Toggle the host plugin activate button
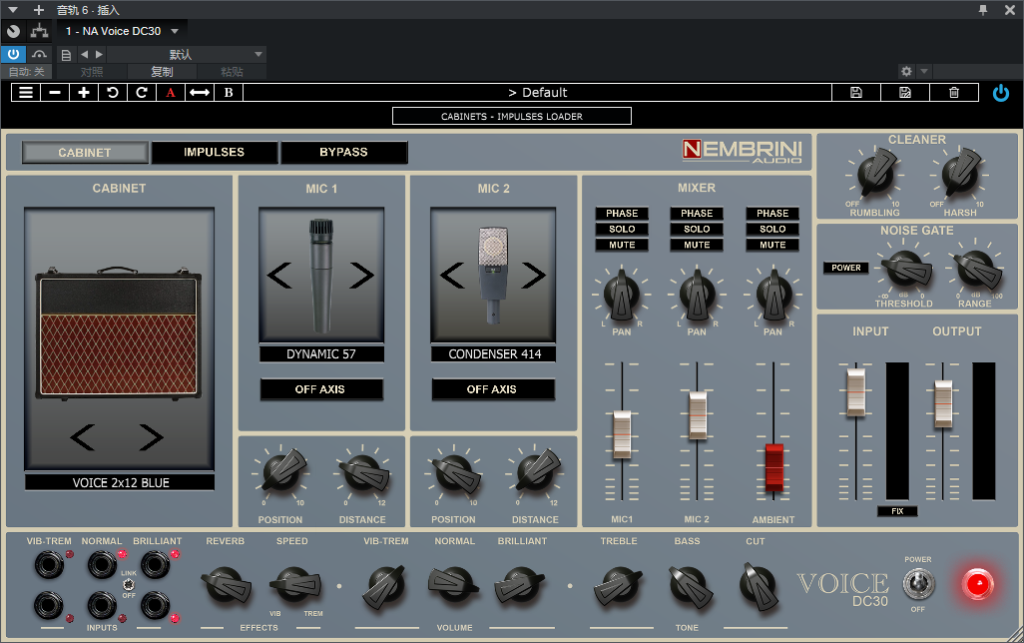Screen dimensions: 1024x643 click(13, 54)
